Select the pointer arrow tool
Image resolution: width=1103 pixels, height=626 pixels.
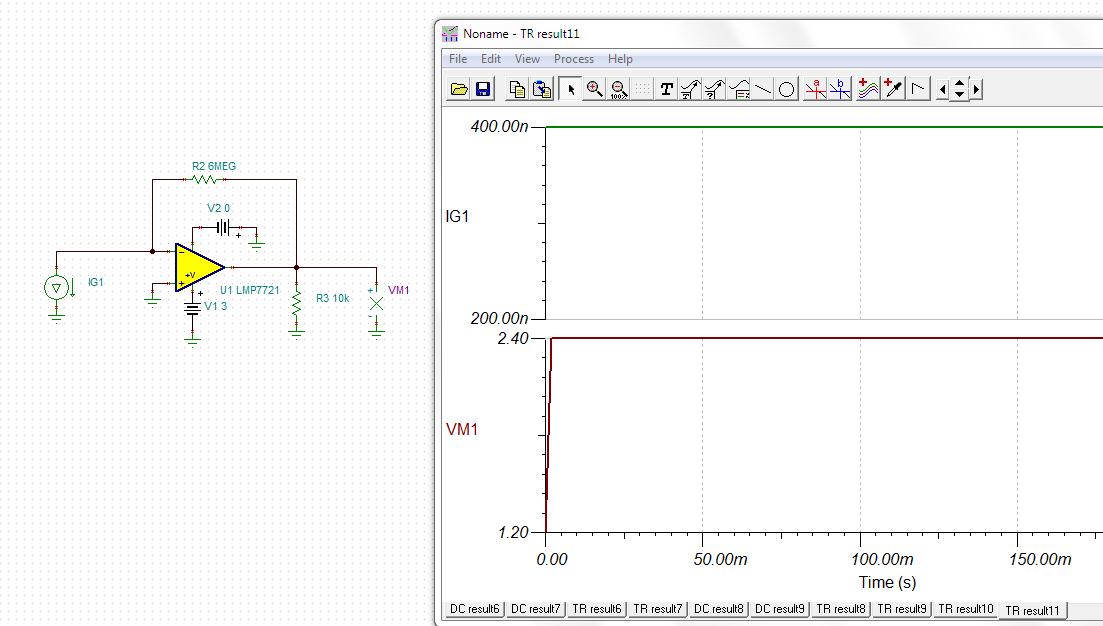coord(570,89)
